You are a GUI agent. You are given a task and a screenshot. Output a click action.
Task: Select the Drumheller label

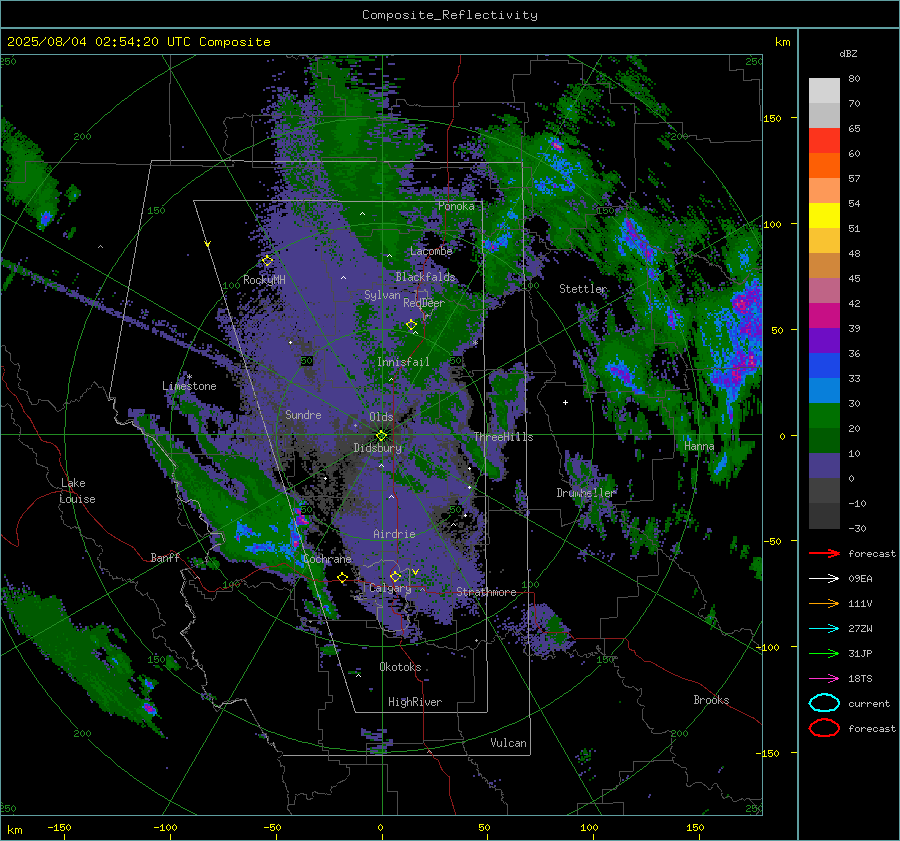585,493
